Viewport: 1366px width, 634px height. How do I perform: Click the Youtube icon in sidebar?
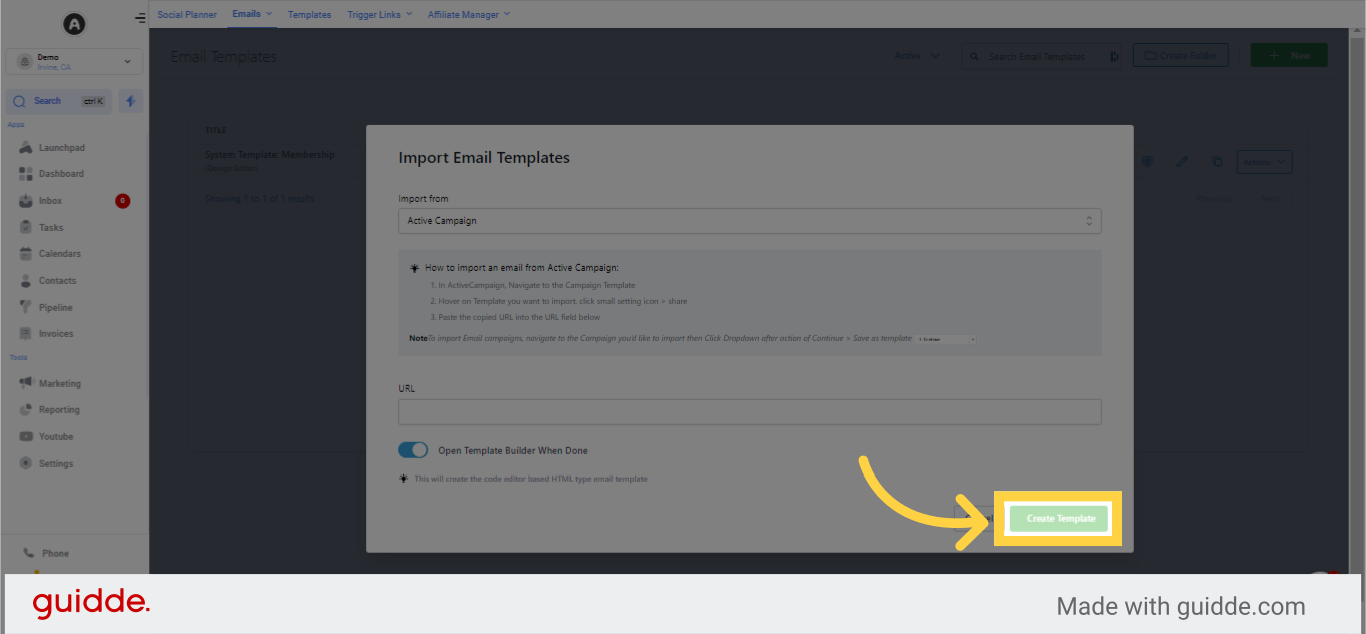pos(26,437)
